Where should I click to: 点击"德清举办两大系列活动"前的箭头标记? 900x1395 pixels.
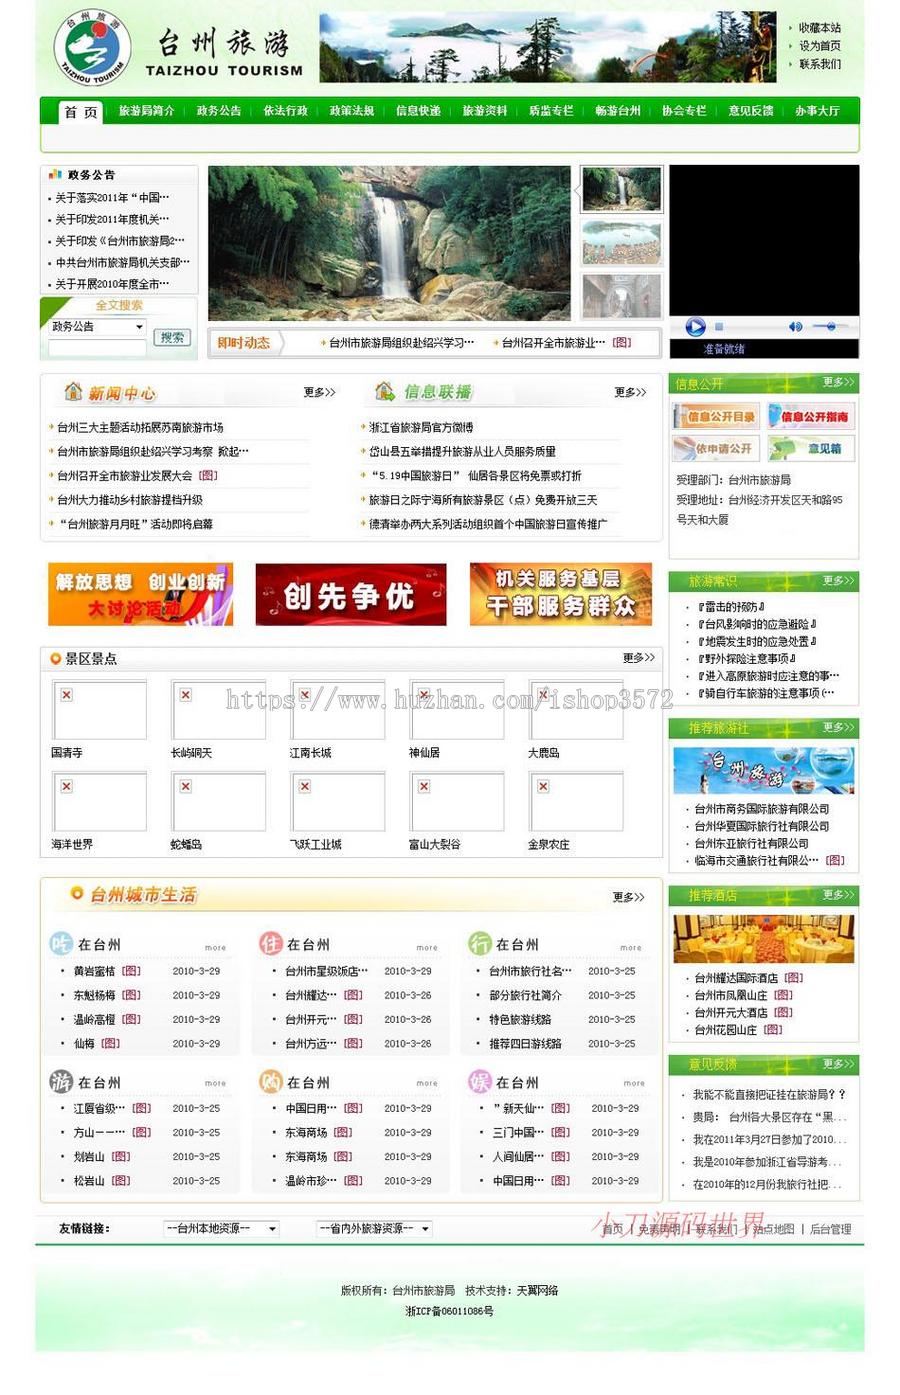point(365,523)
